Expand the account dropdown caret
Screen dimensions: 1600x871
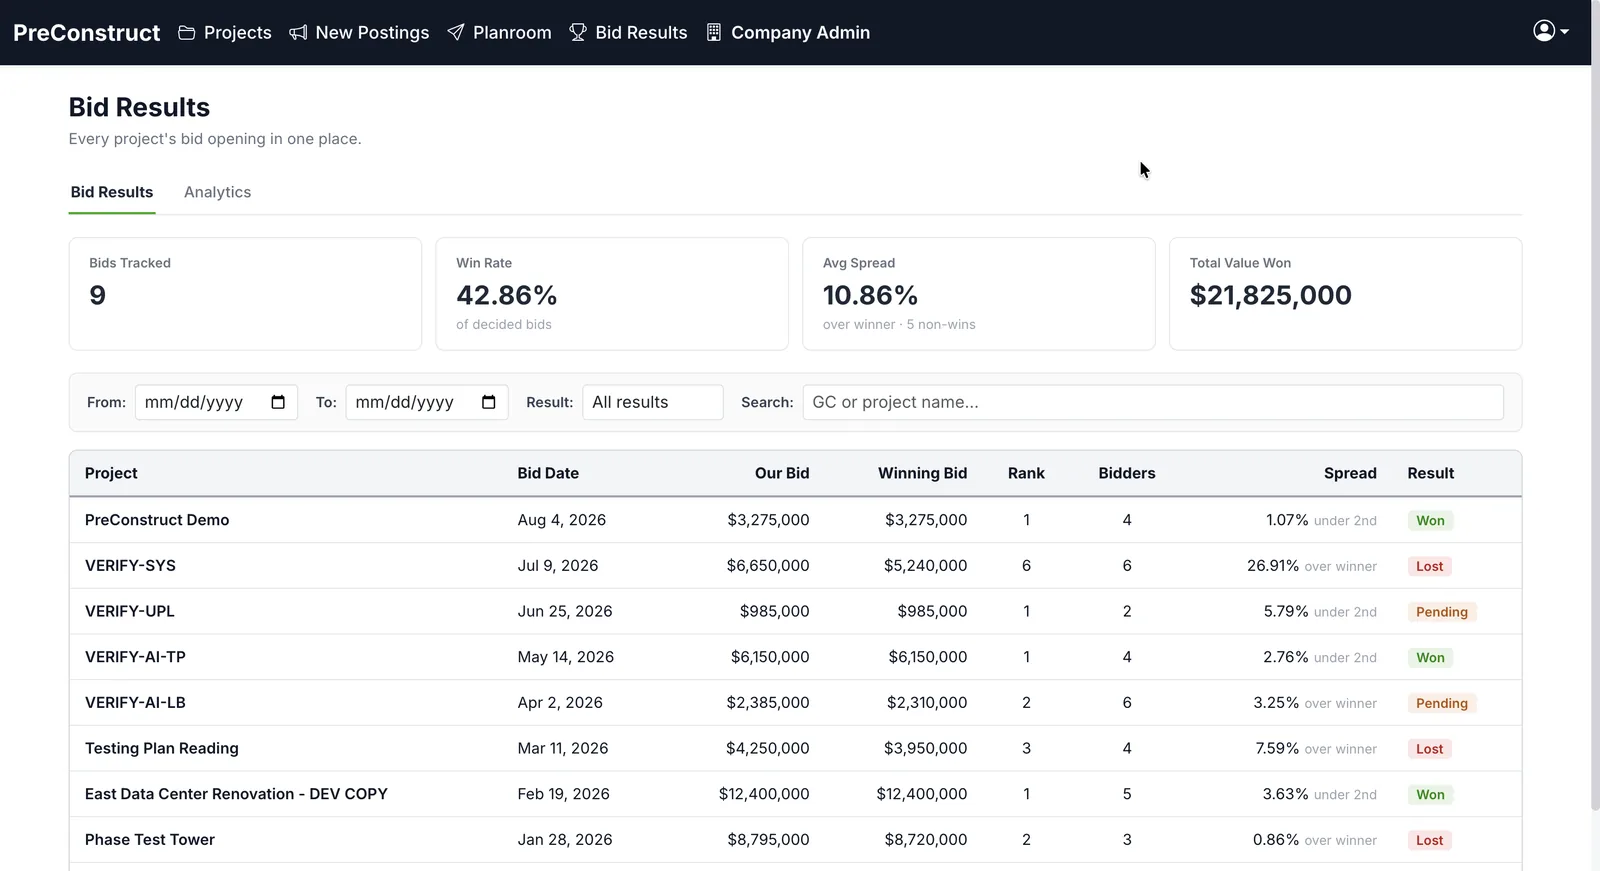click(x=1565, y=32)
